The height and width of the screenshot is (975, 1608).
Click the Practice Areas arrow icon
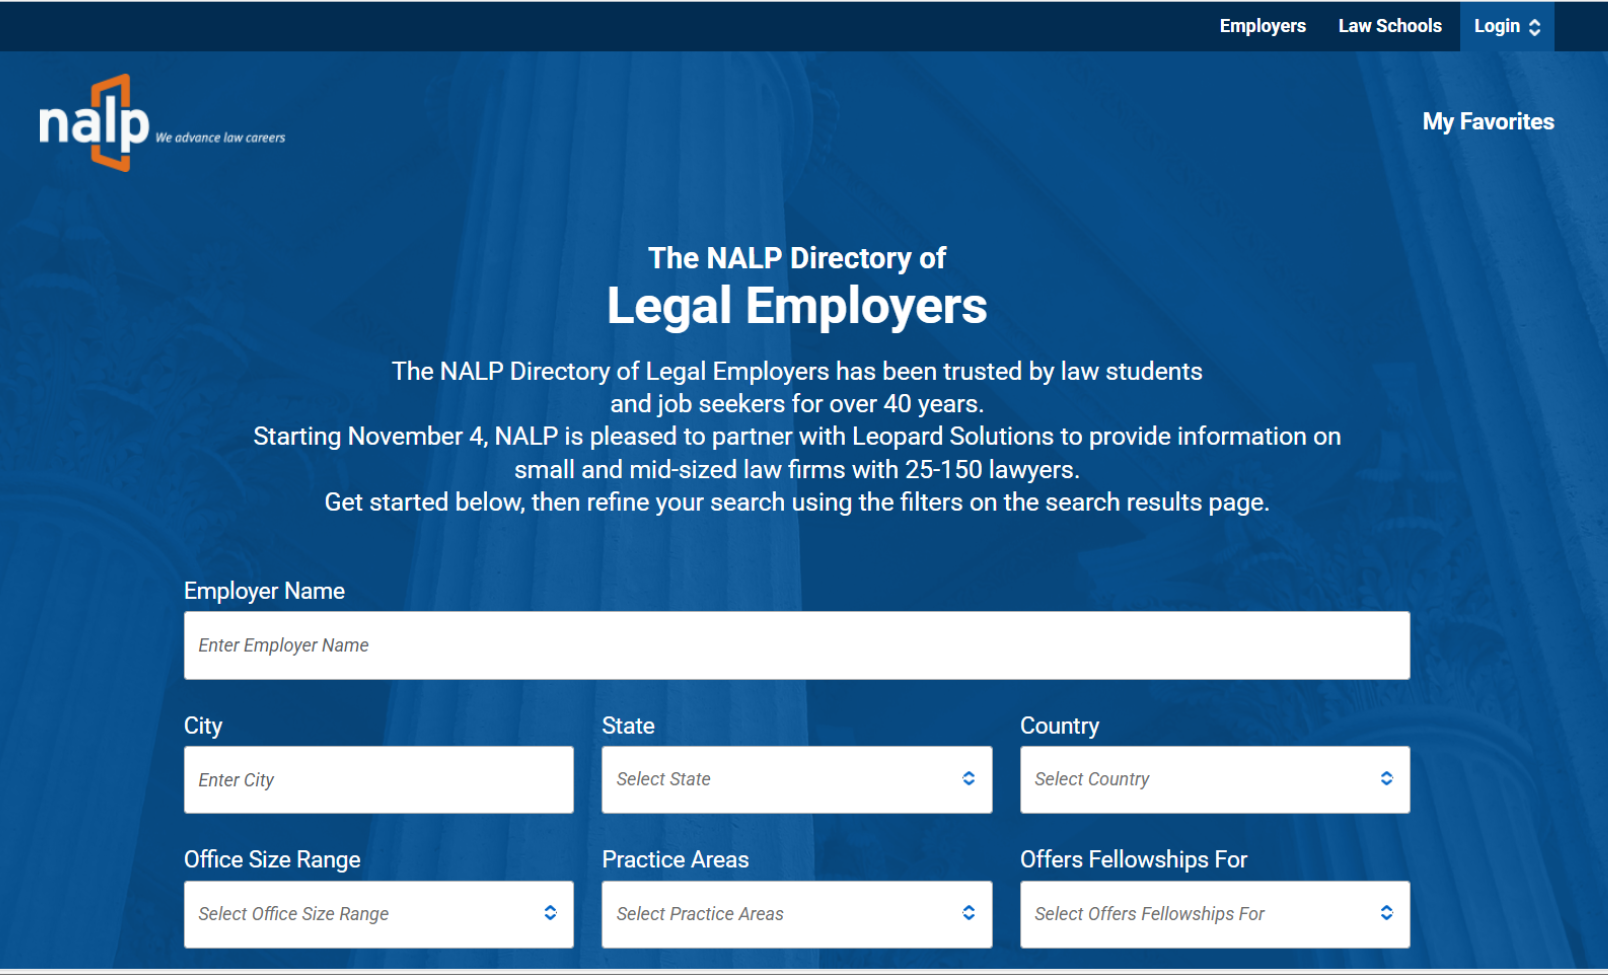pyautogui.click(x=968, y=913)
